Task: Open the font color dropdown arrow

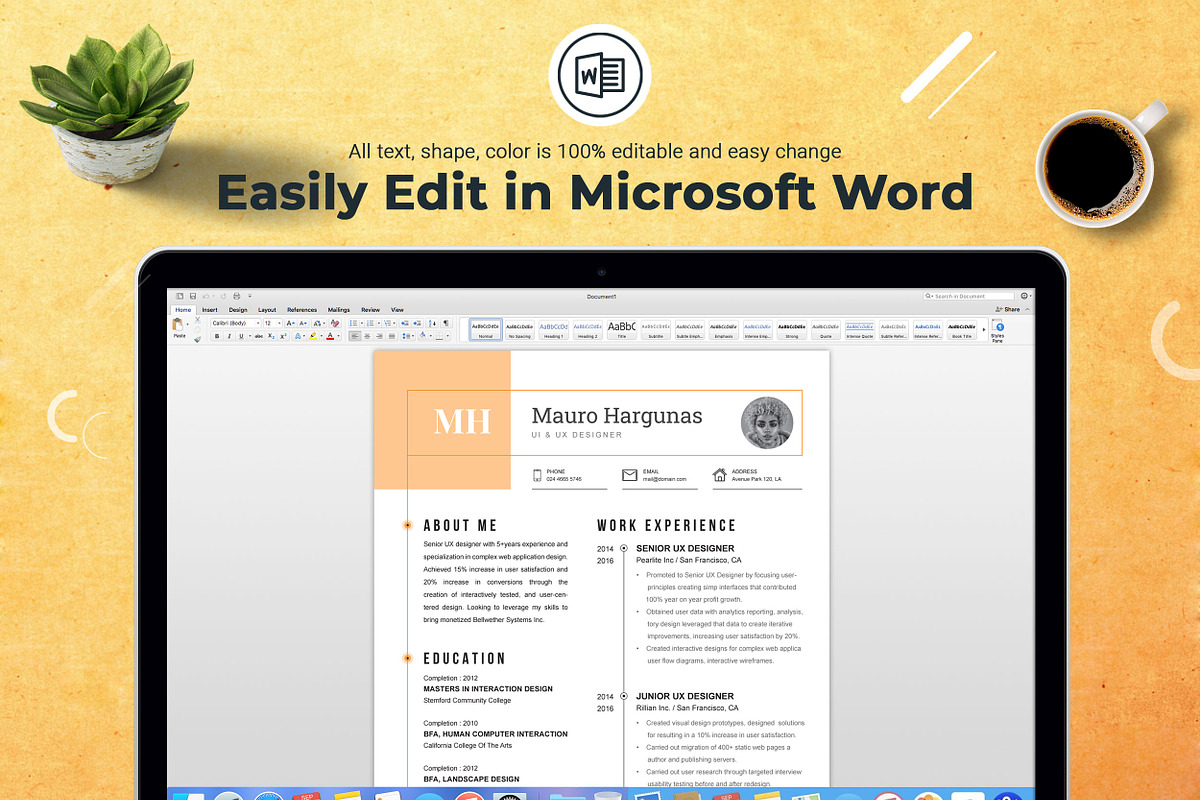Action: (x=338, y=336)
